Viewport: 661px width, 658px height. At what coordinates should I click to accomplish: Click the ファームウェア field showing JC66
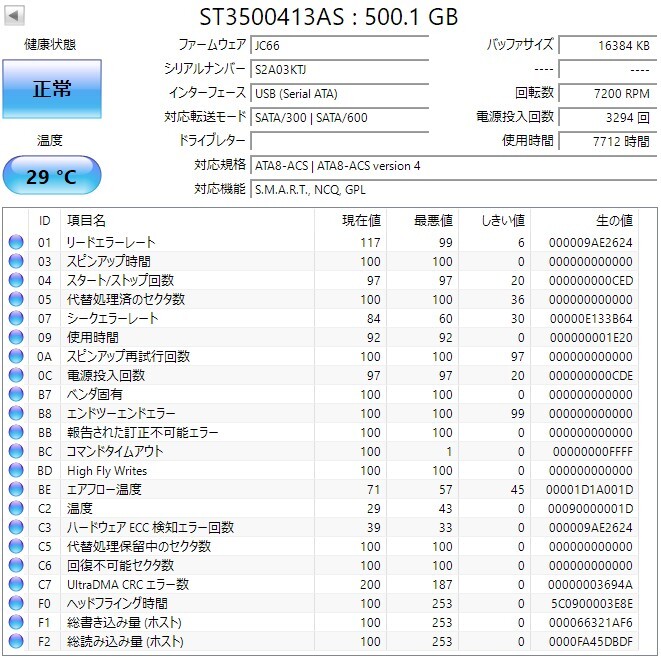340,45
